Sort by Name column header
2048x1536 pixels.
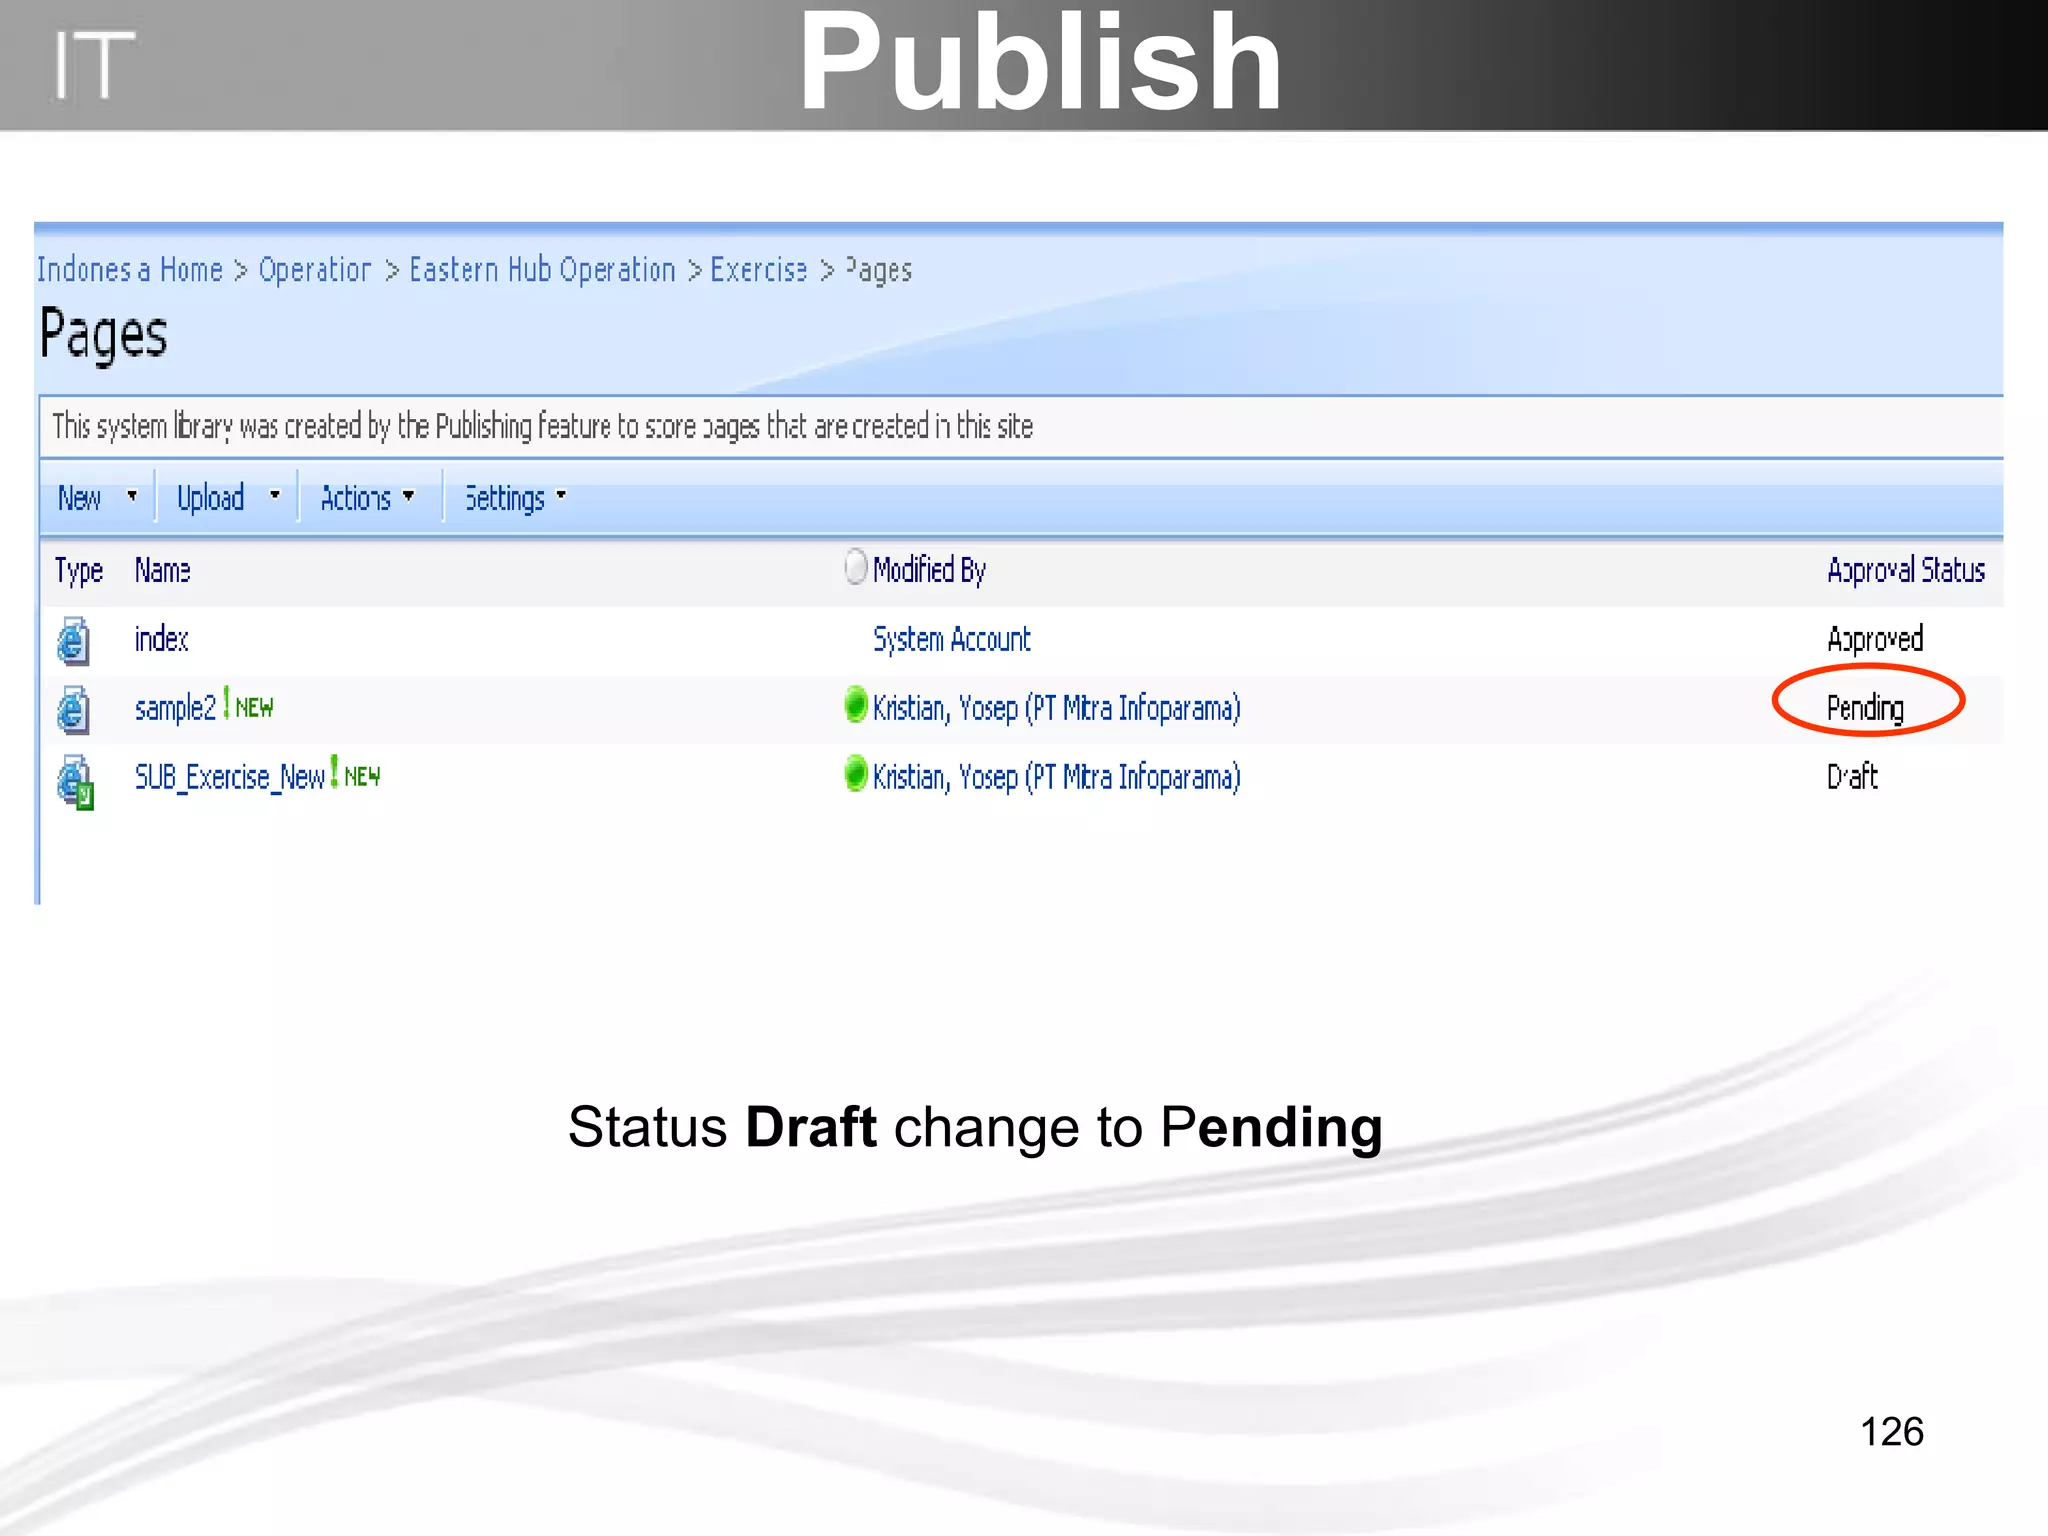coord(162,570)
